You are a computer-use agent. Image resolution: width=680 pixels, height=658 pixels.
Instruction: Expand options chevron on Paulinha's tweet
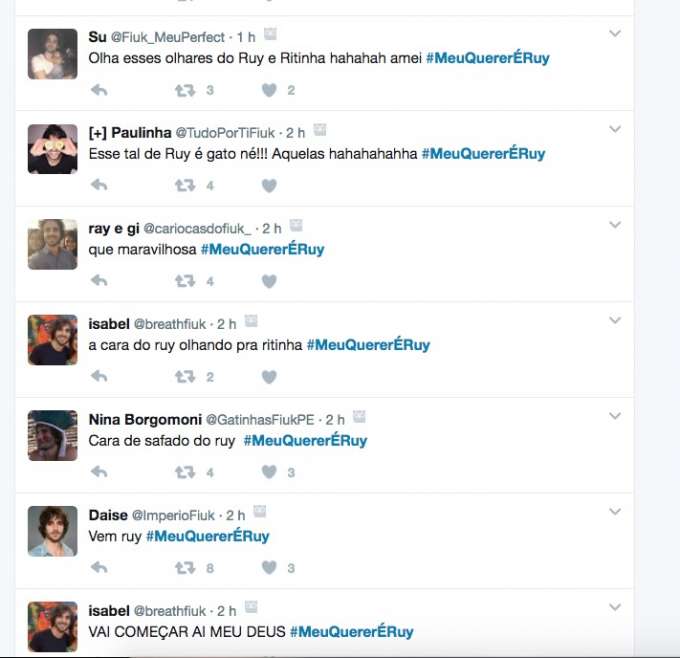615,129
